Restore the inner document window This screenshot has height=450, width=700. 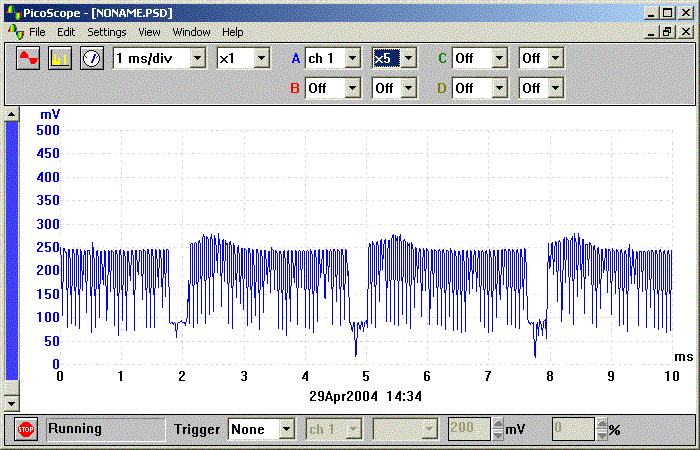(x=667, y=32)
